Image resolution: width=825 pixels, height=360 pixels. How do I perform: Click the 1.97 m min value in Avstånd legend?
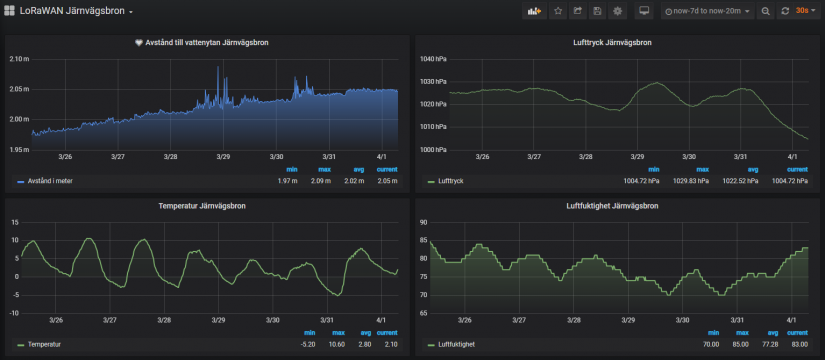click(288, 182)
